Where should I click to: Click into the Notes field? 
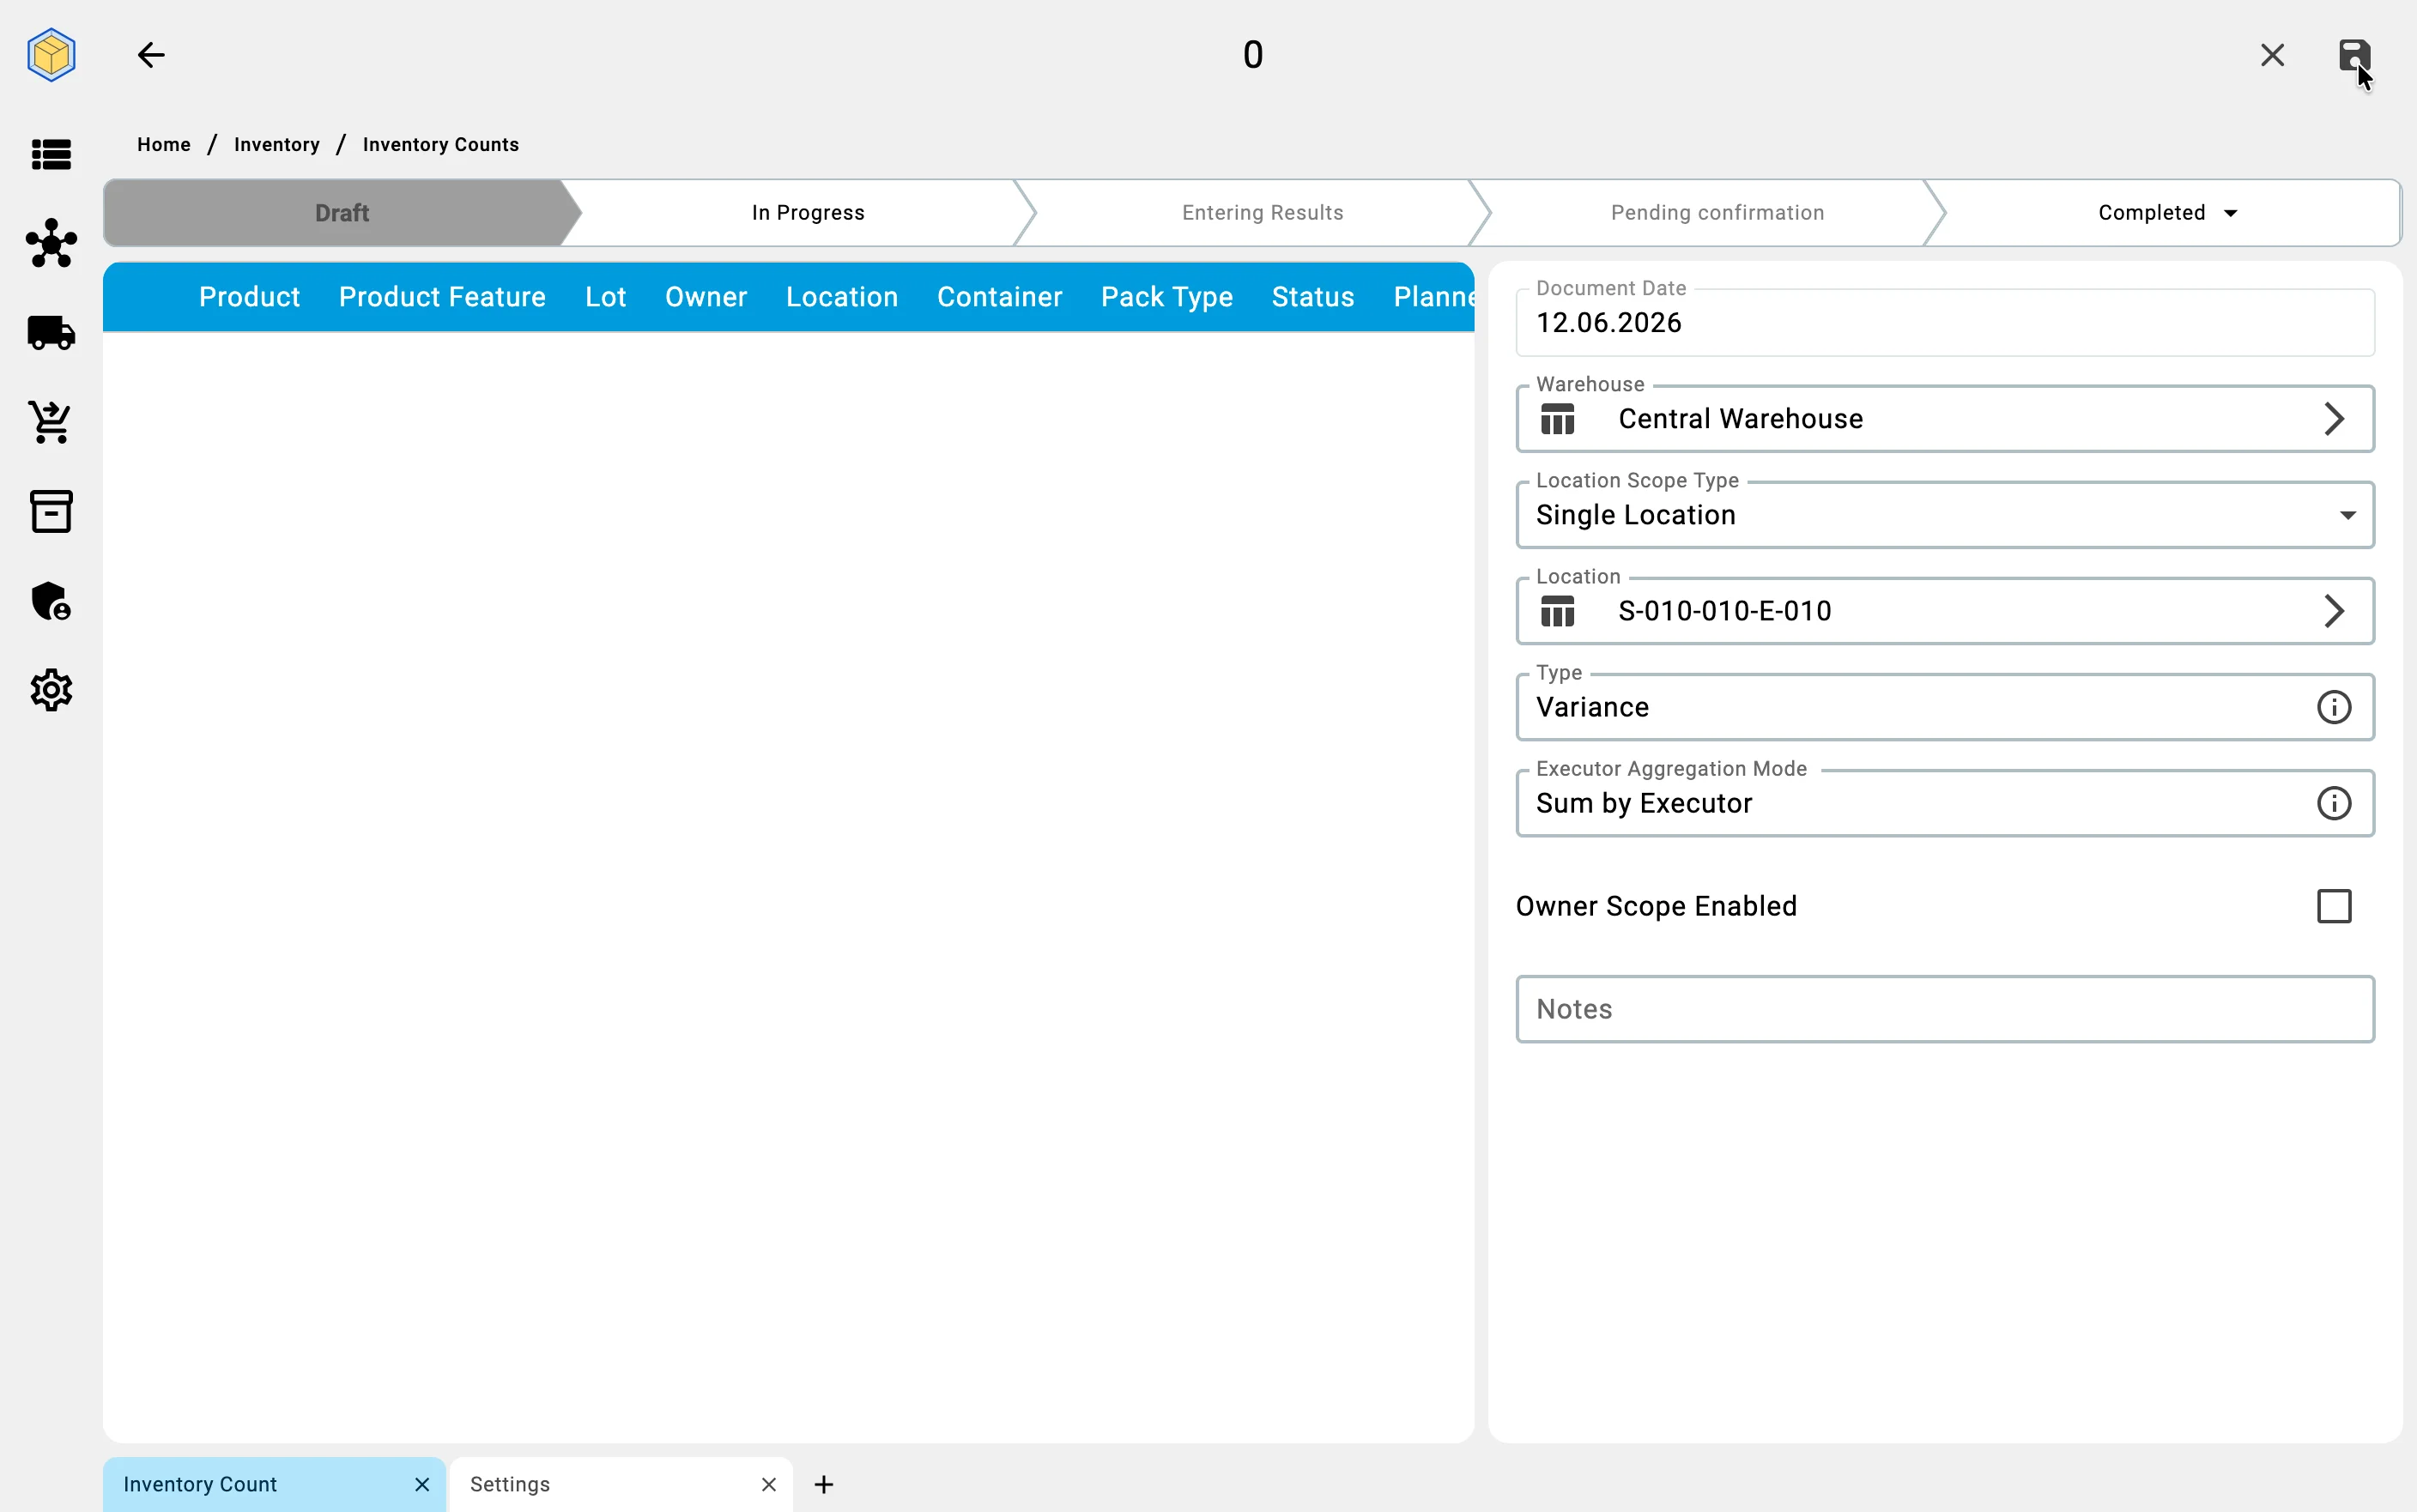1944,1009
